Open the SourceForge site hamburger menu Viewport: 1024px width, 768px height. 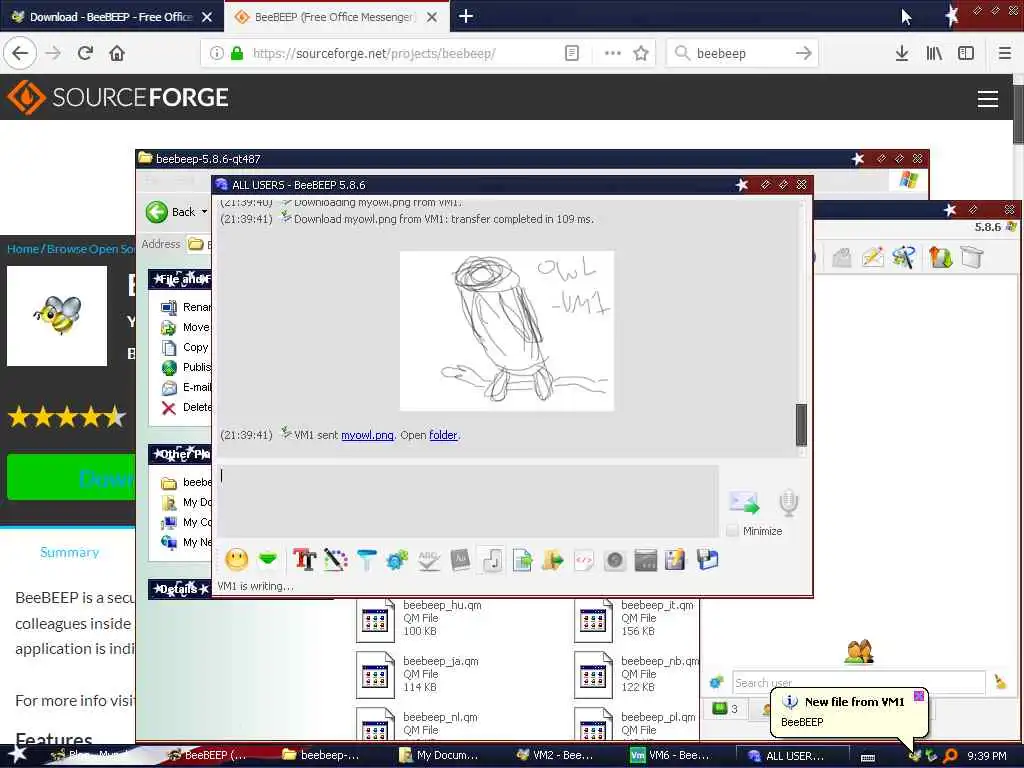[x=987, y=99]
